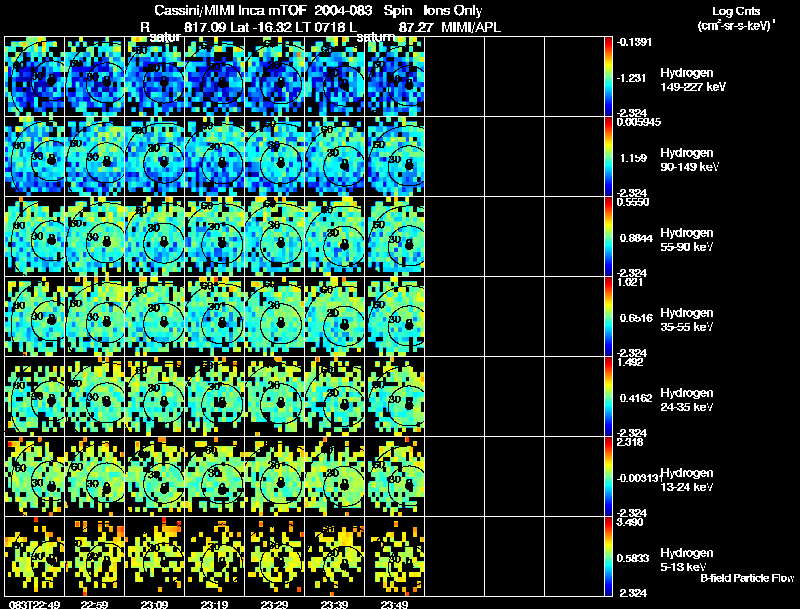This screenshot has height=609, width=800.
Task: Click the 'Ions Only' text in title
Action: point(453,11)
